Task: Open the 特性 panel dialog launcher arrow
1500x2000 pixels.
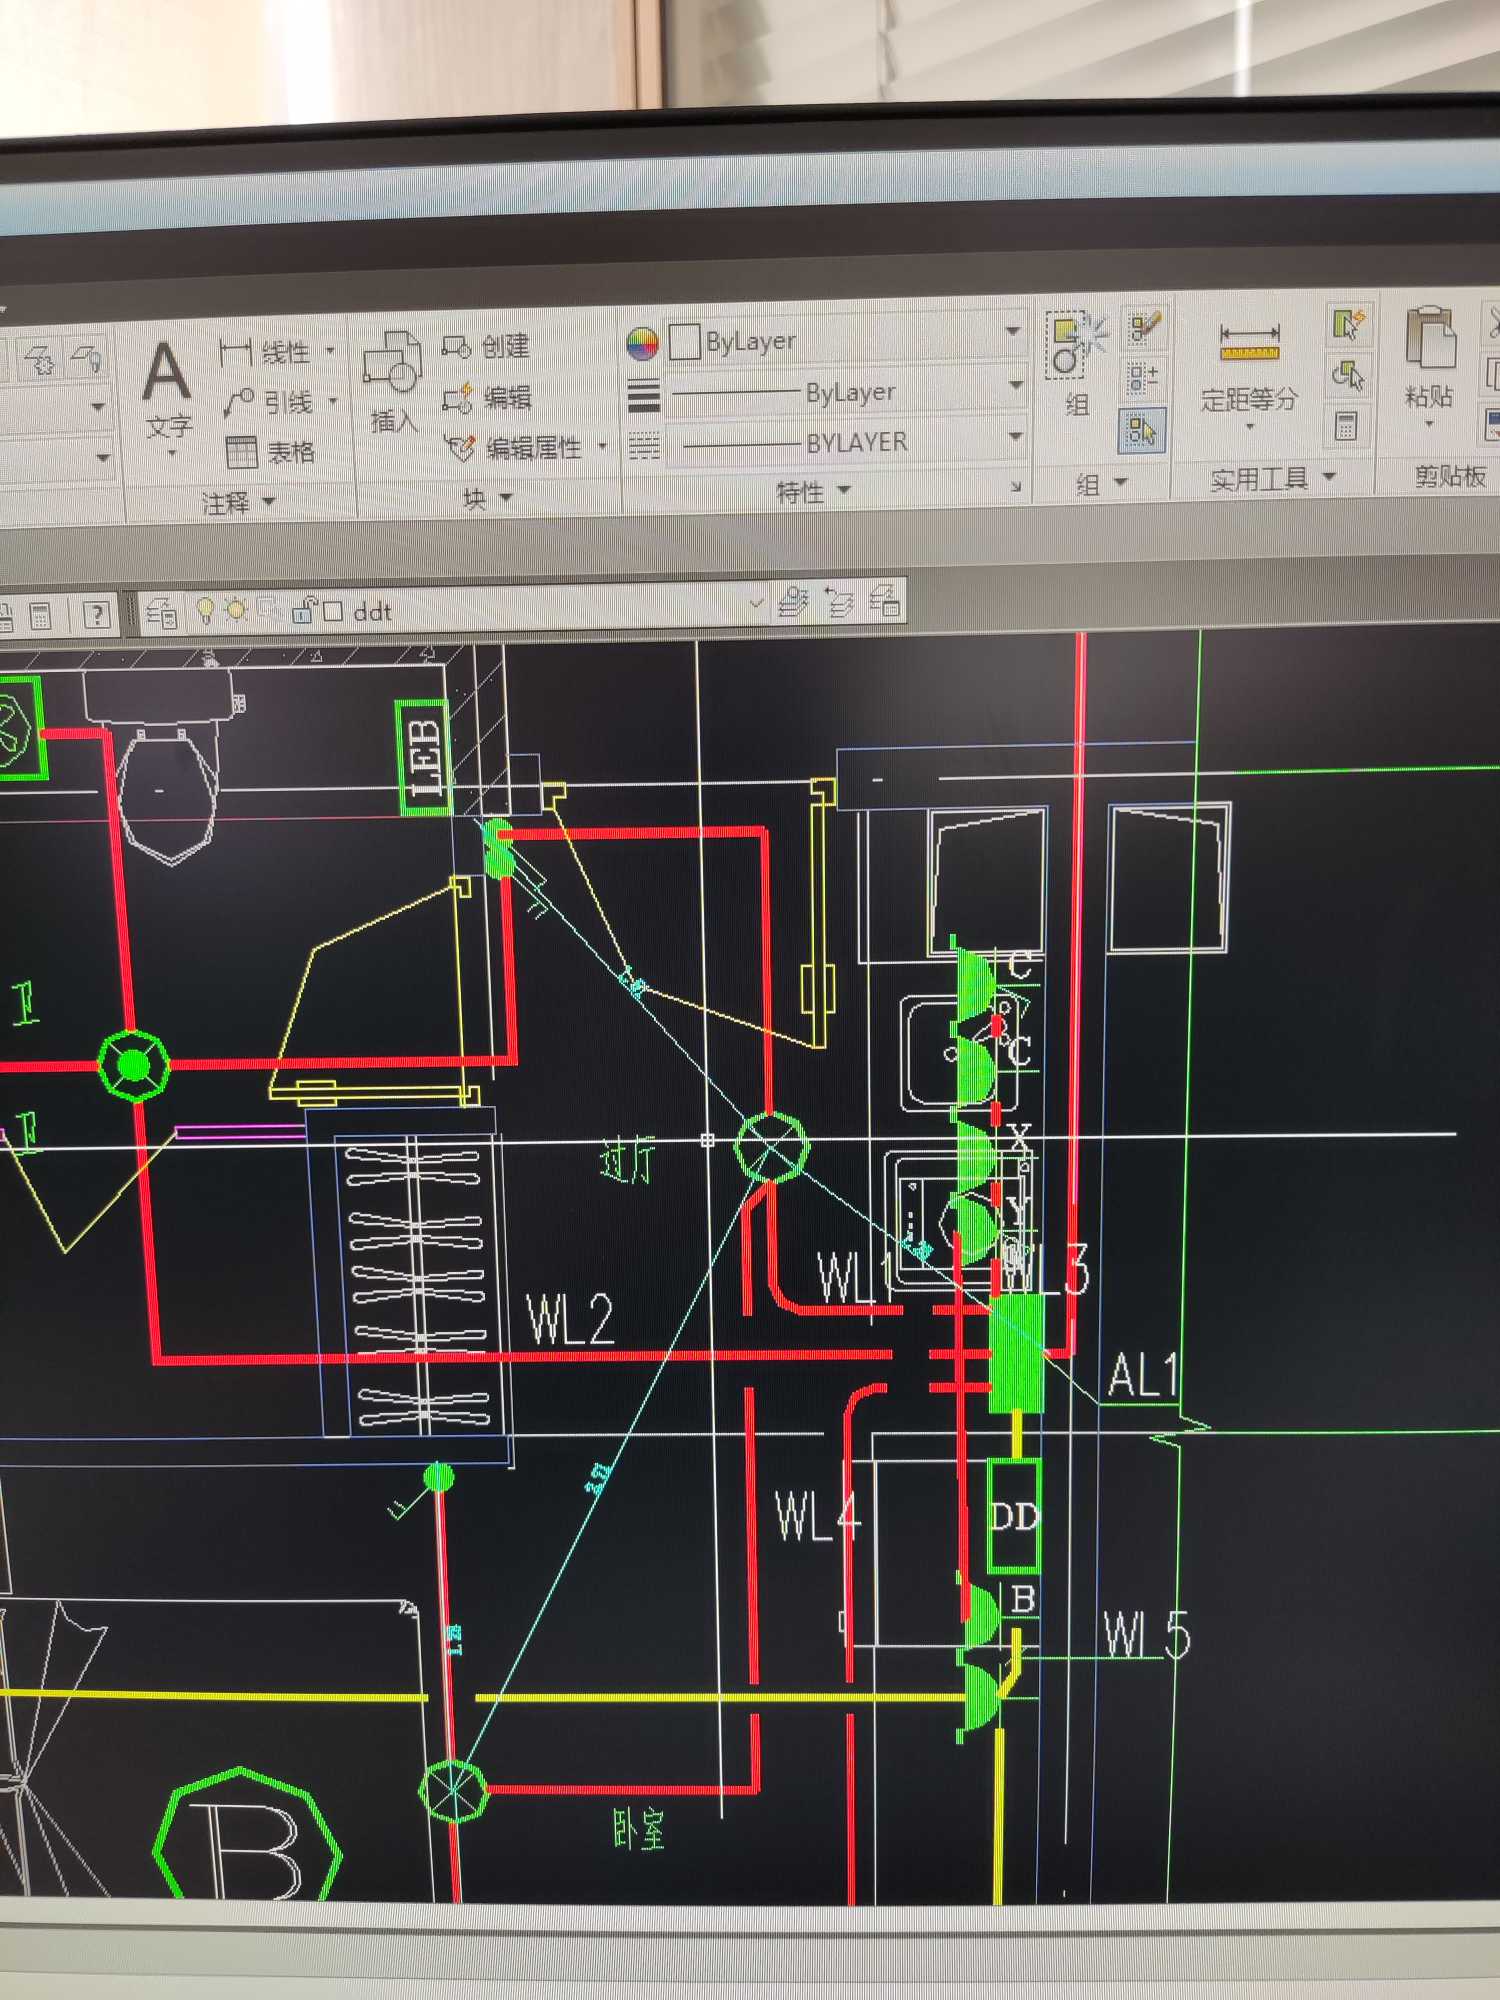Action: (1016, 487)
